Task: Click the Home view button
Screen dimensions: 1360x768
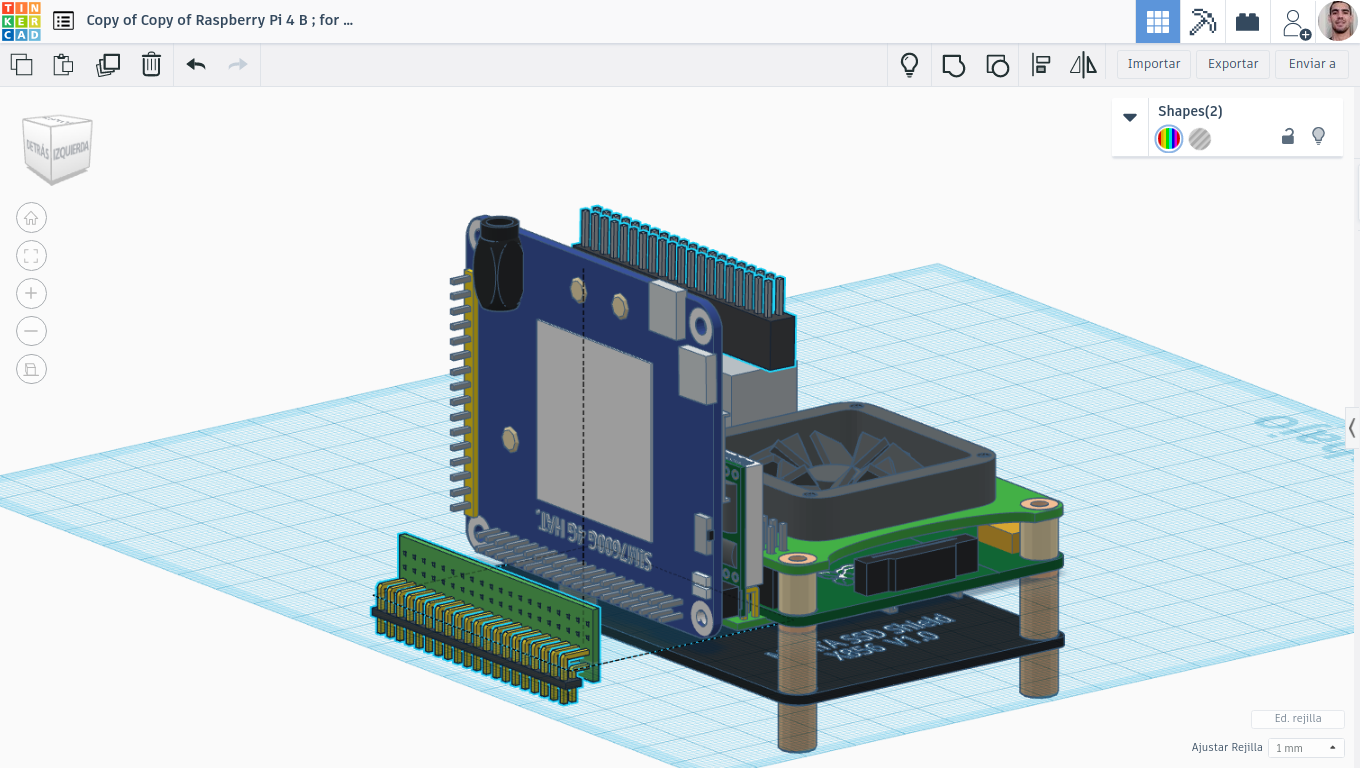Action: [31, 218]
